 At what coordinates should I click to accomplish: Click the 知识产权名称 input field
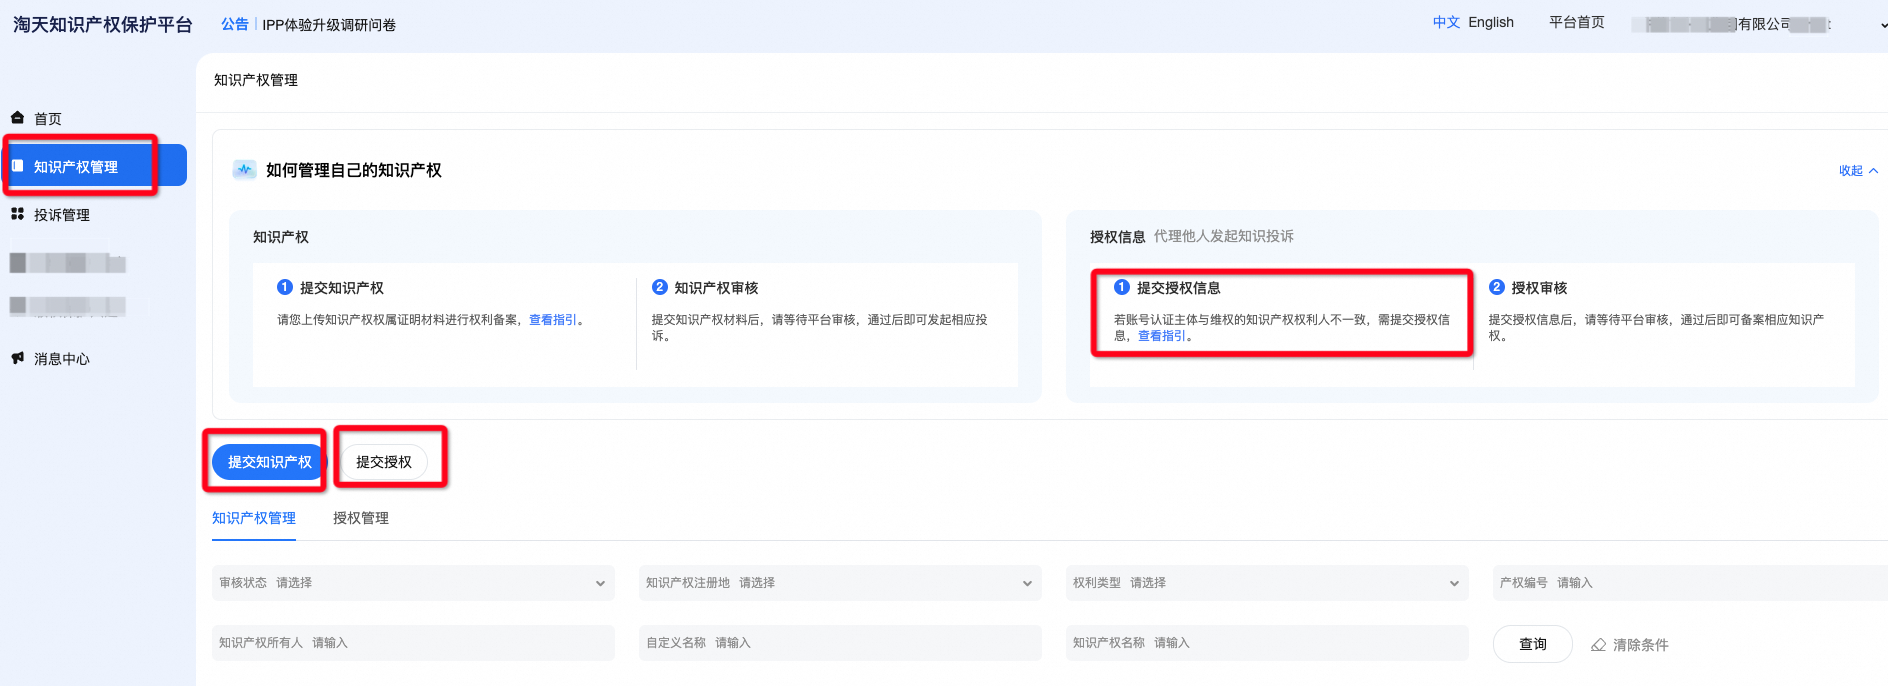(x=1267, y=643)
